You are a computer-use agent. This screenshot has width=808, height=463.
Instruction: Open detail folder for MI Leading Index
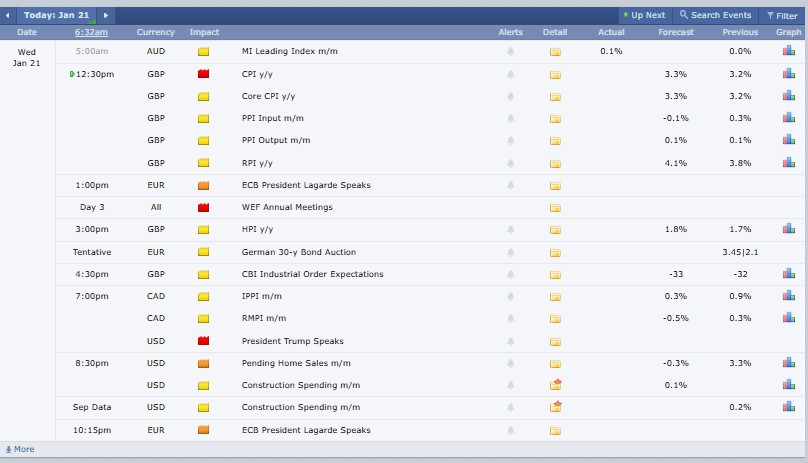pos(555,52)
